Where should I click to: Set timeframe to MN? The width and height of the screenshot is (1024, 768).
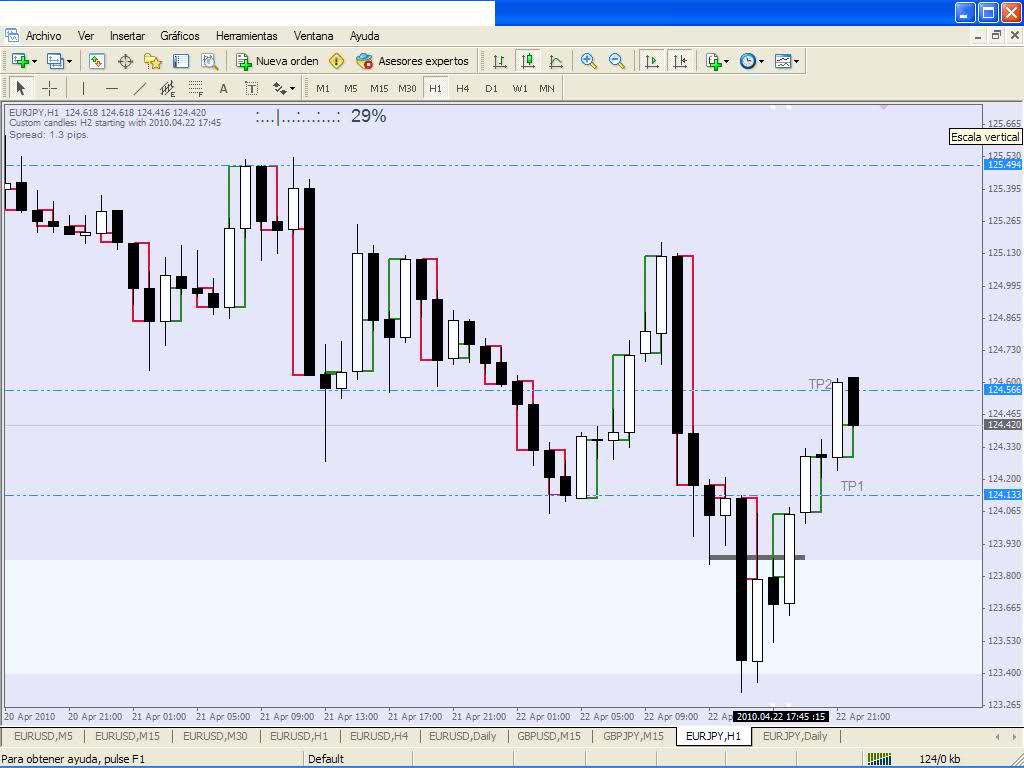coord(547,88)
